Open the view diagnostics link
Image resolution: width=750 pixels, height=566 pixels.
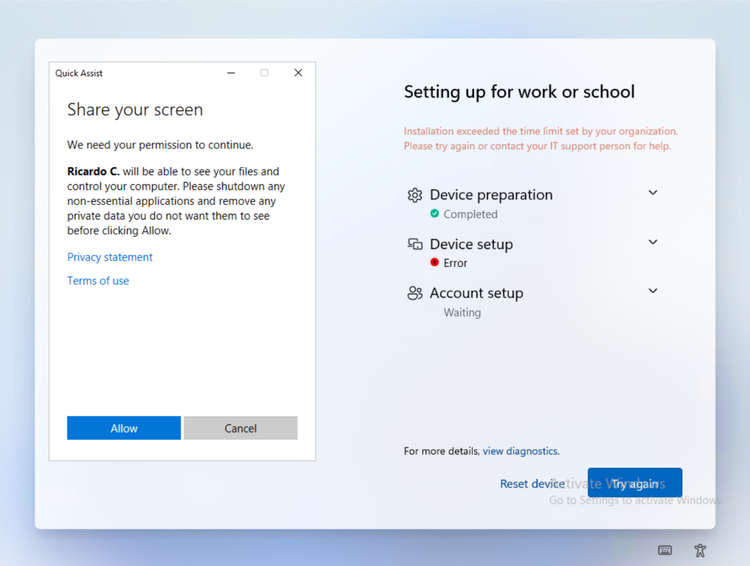point(520,451)
